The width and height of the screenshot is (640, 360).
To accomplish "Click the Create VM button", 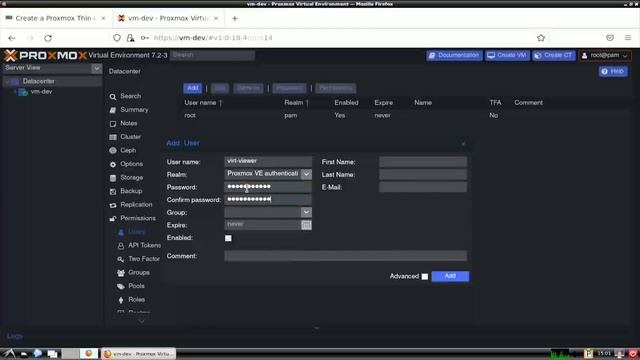I will 507,56.
